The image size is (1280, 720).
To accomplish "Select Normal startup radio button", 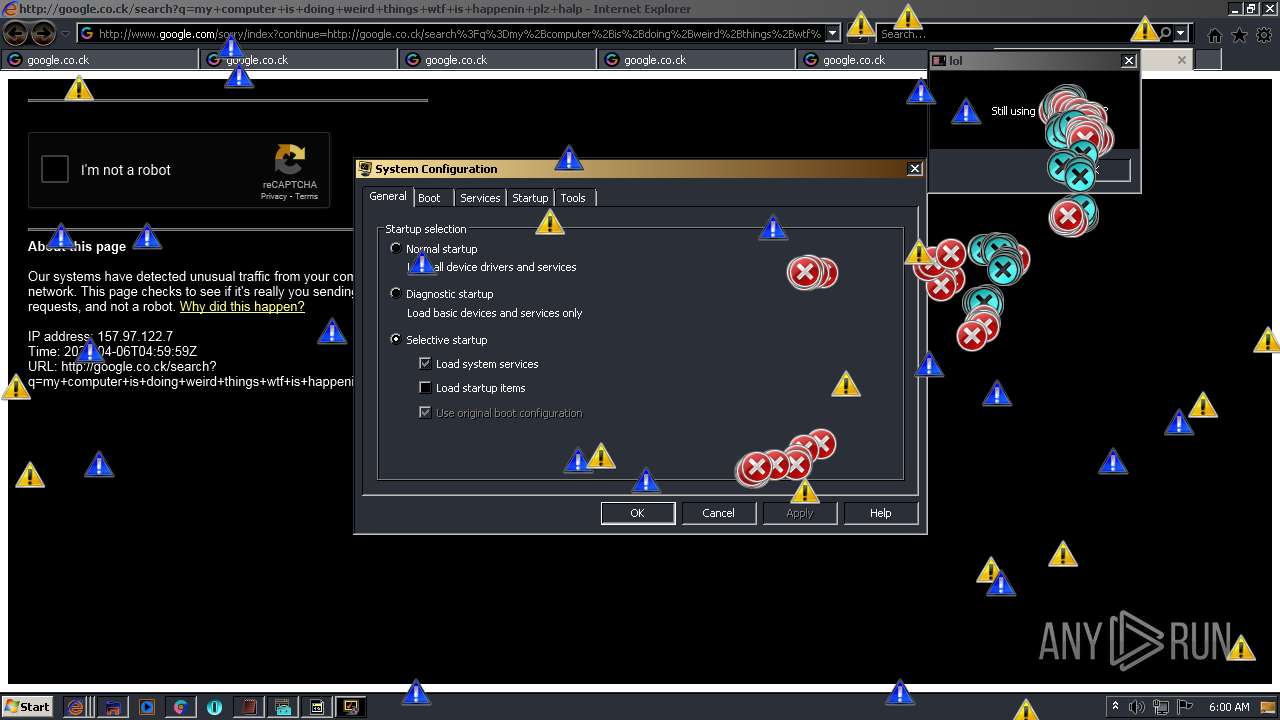I will click(x=396, y=248).
